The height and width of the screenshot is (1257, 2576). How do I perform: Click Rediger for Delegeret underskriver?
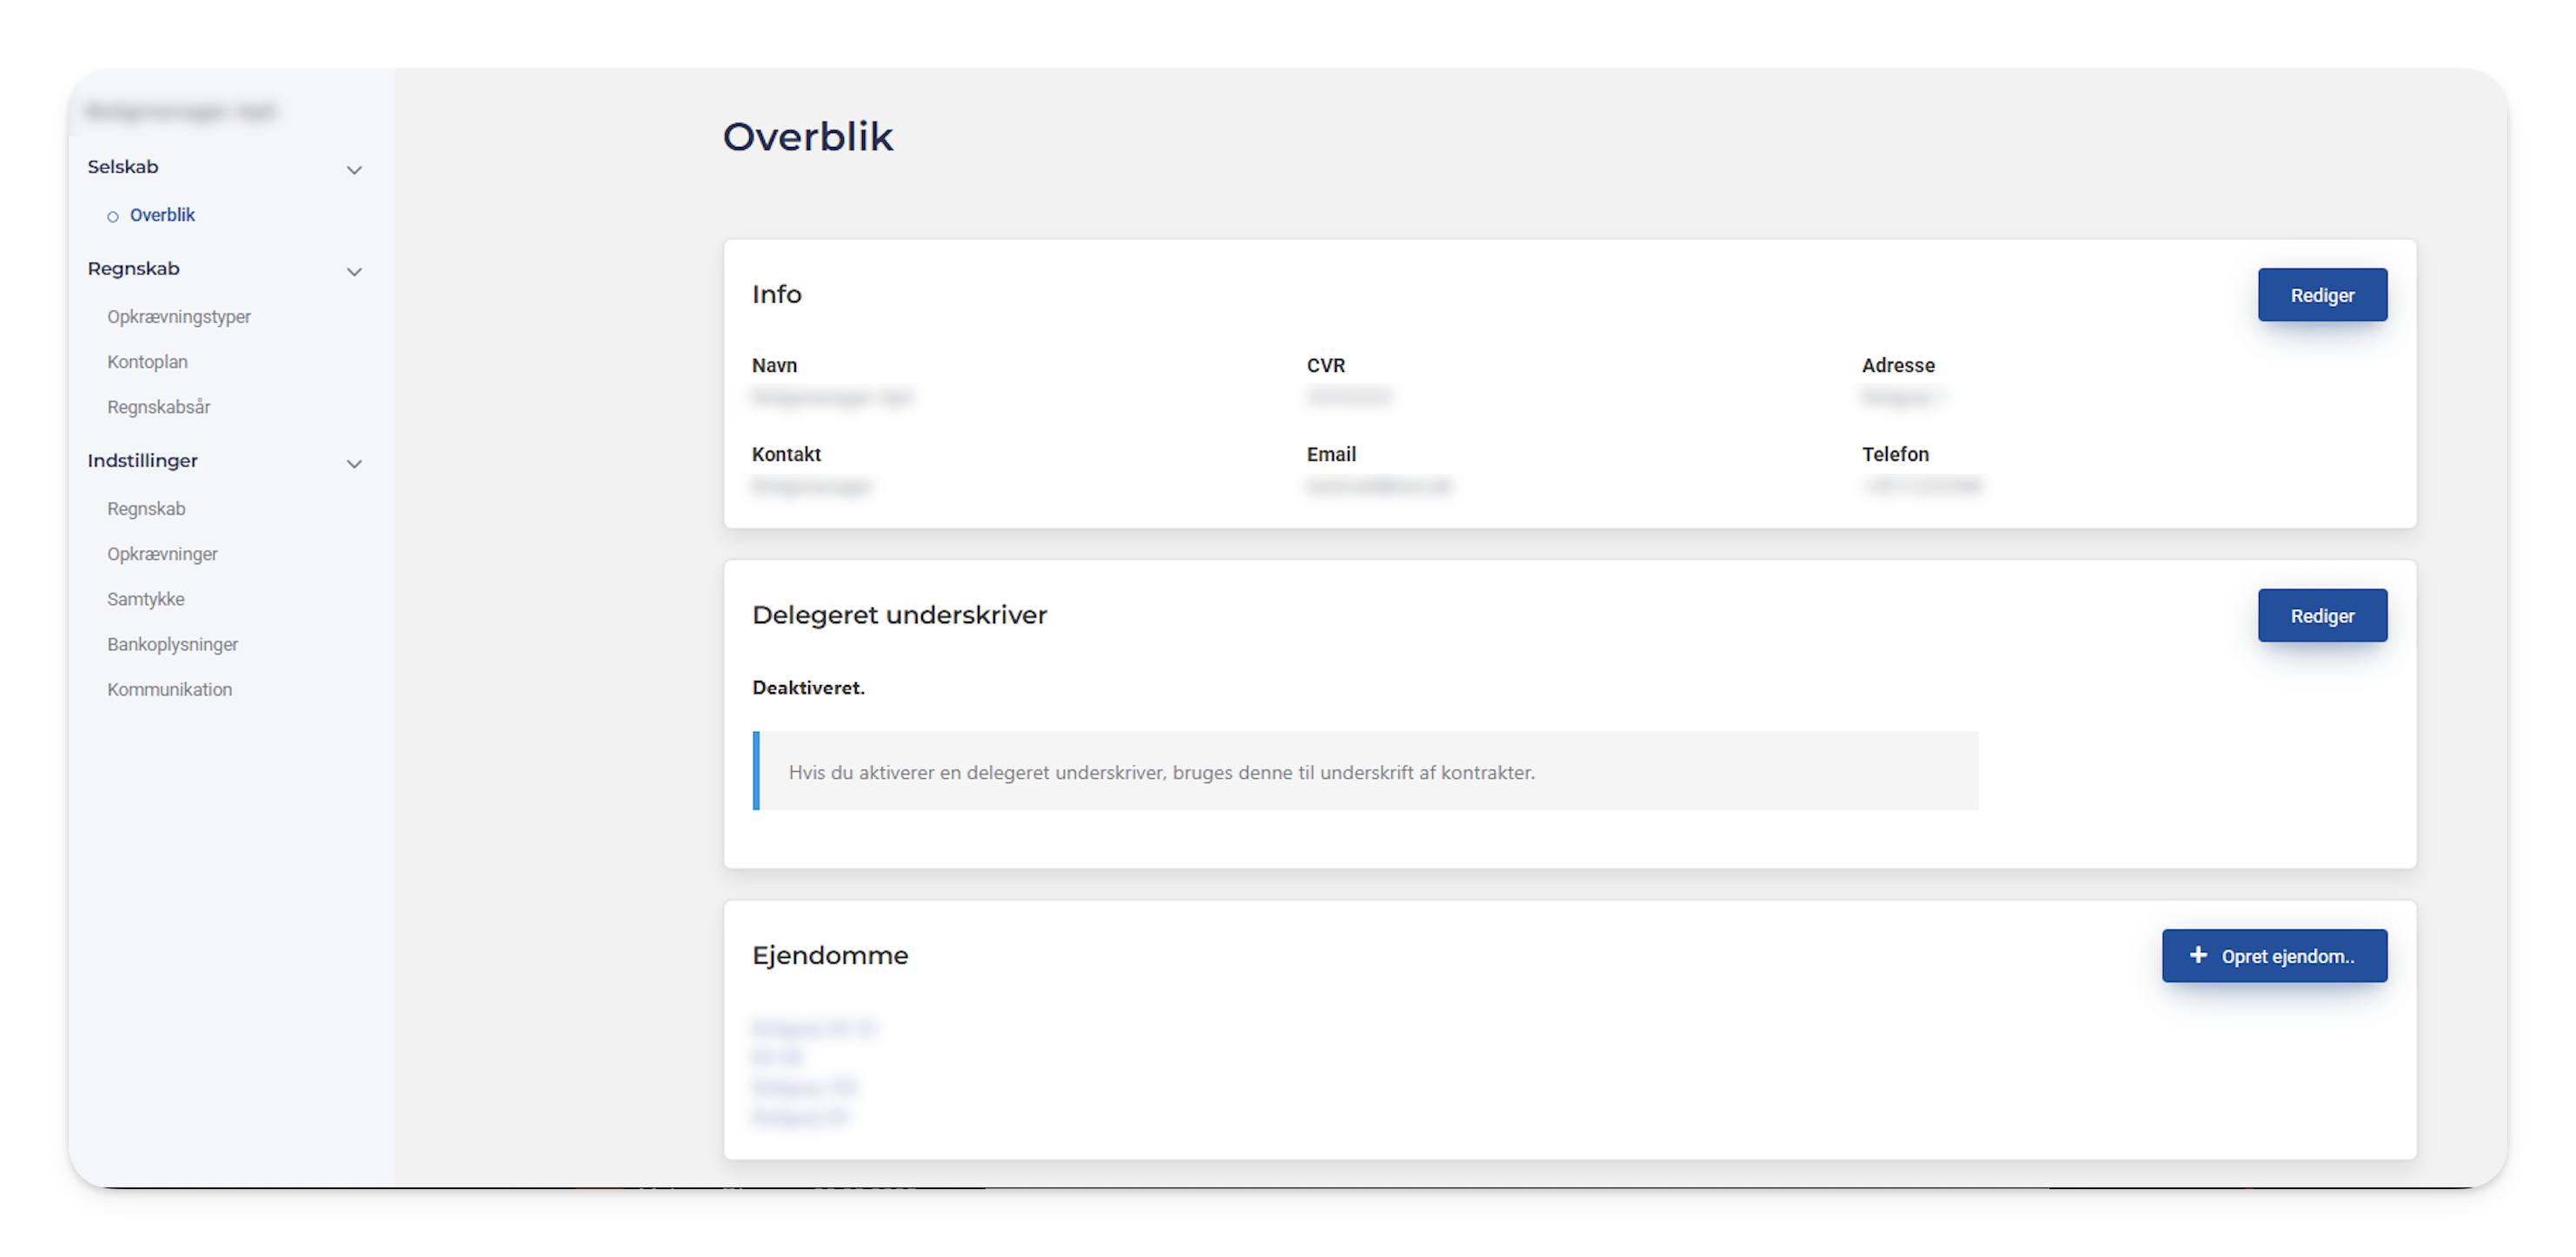click(x=2322, y=616)
